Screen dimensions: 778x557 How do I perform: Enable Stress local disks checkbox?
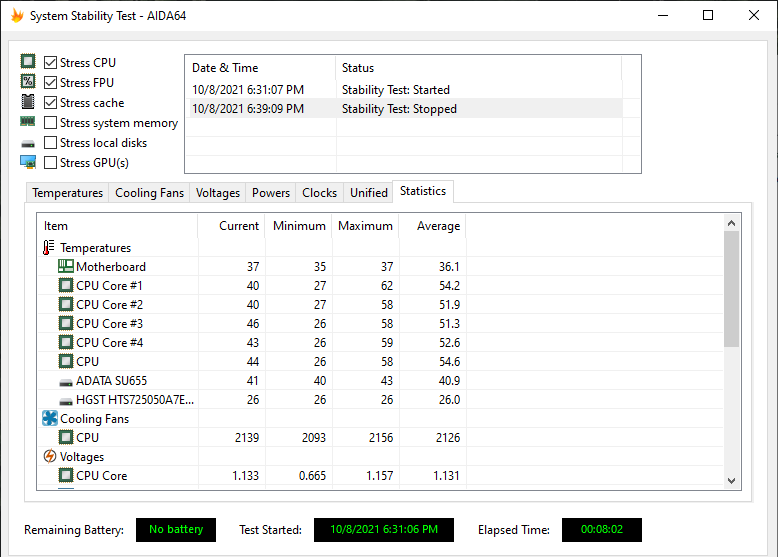pyautogui.click(x=50, y=142)
